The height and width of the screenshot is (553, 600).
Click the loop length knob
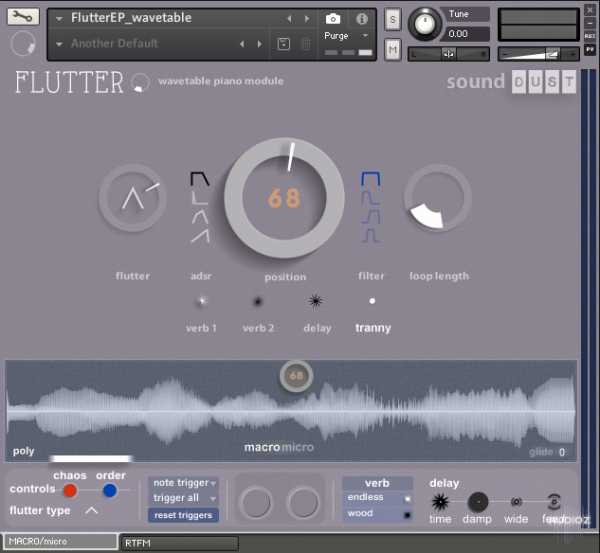pos(437,198)
